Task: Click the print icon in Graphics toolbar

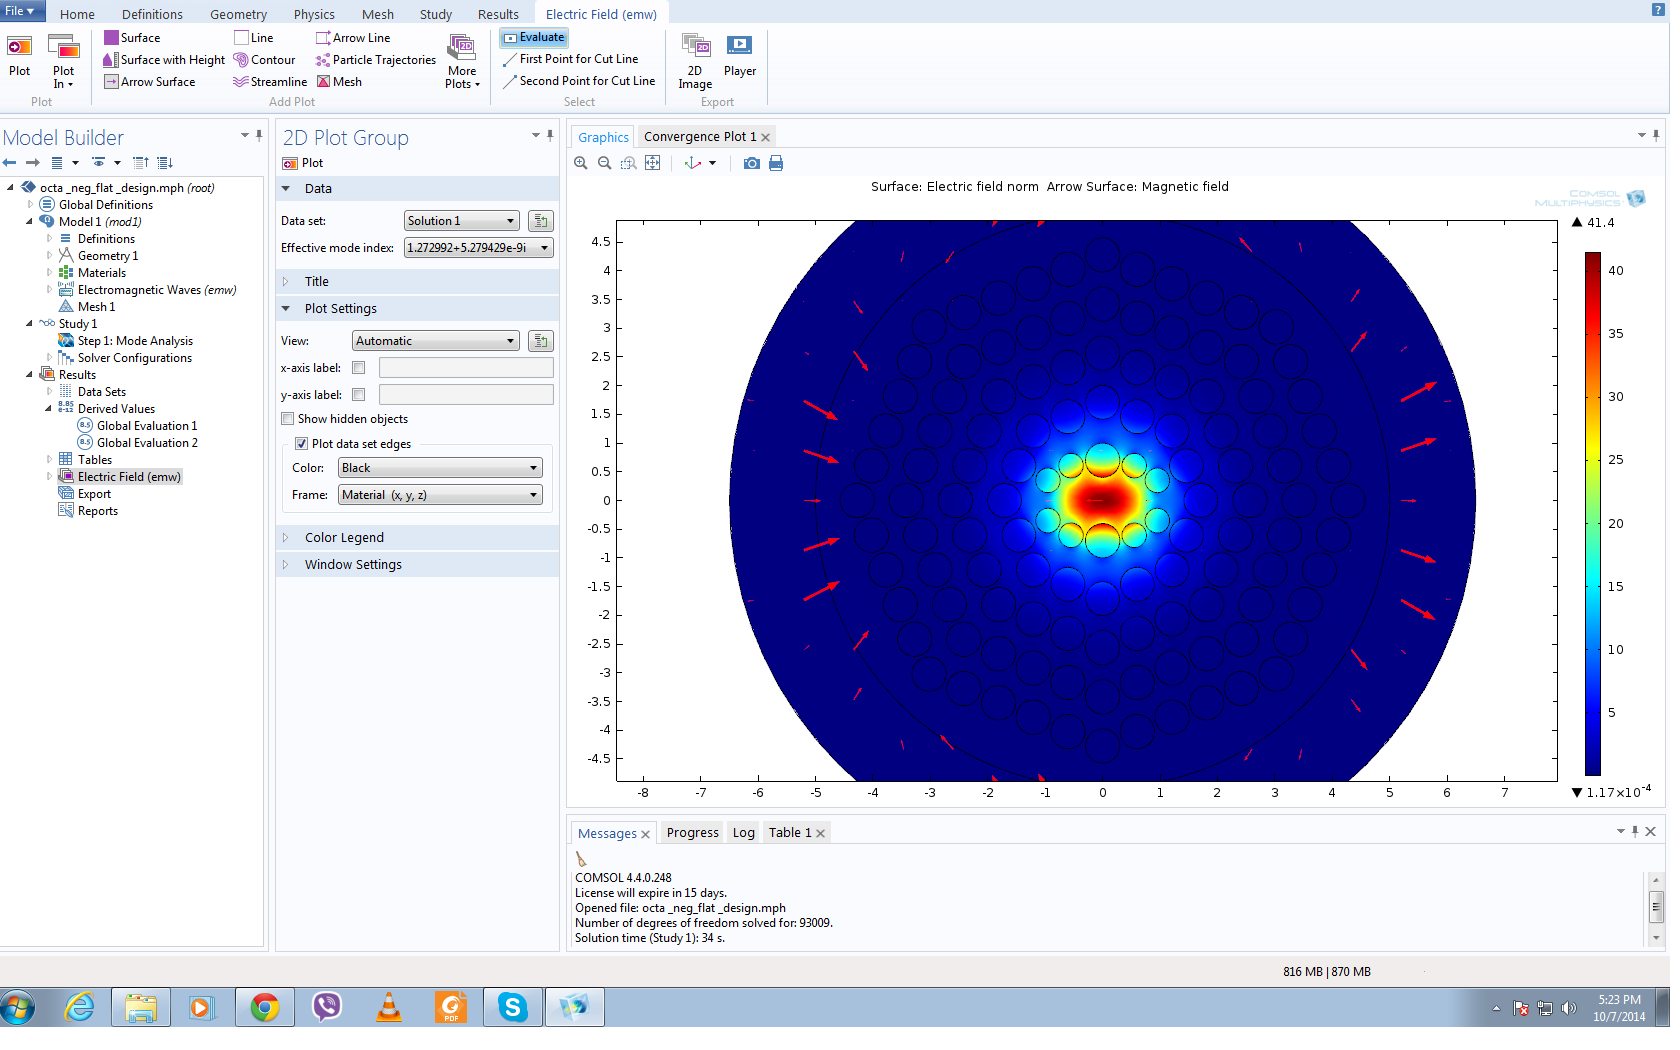Action: [x=776, y=163]
